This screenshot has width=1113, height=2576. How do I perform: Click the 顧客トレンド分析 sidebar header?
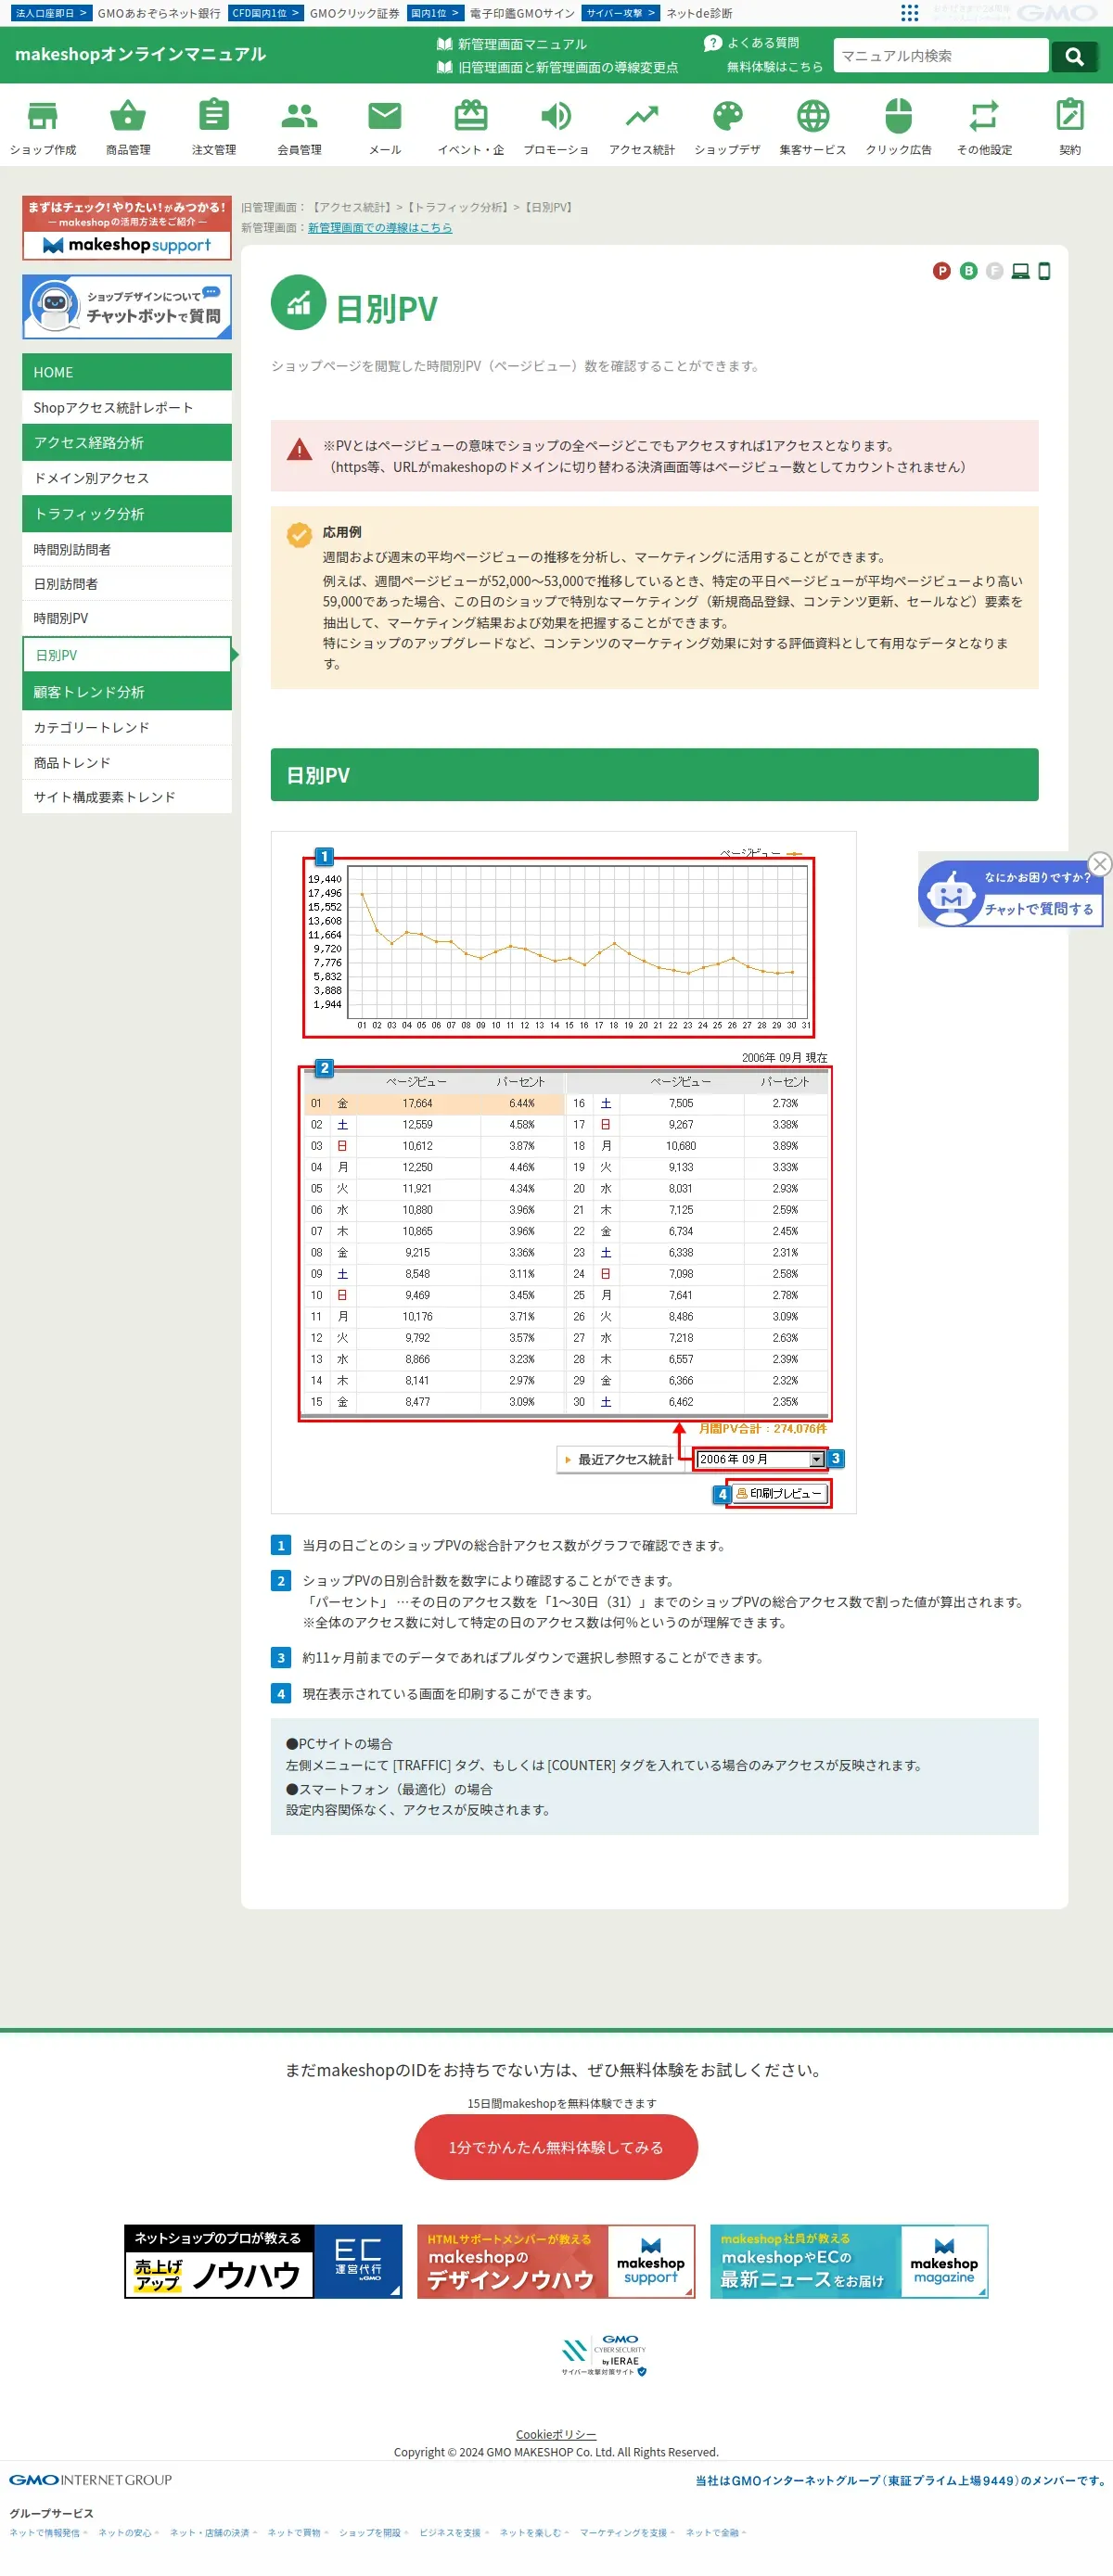(x=127, y=692)
